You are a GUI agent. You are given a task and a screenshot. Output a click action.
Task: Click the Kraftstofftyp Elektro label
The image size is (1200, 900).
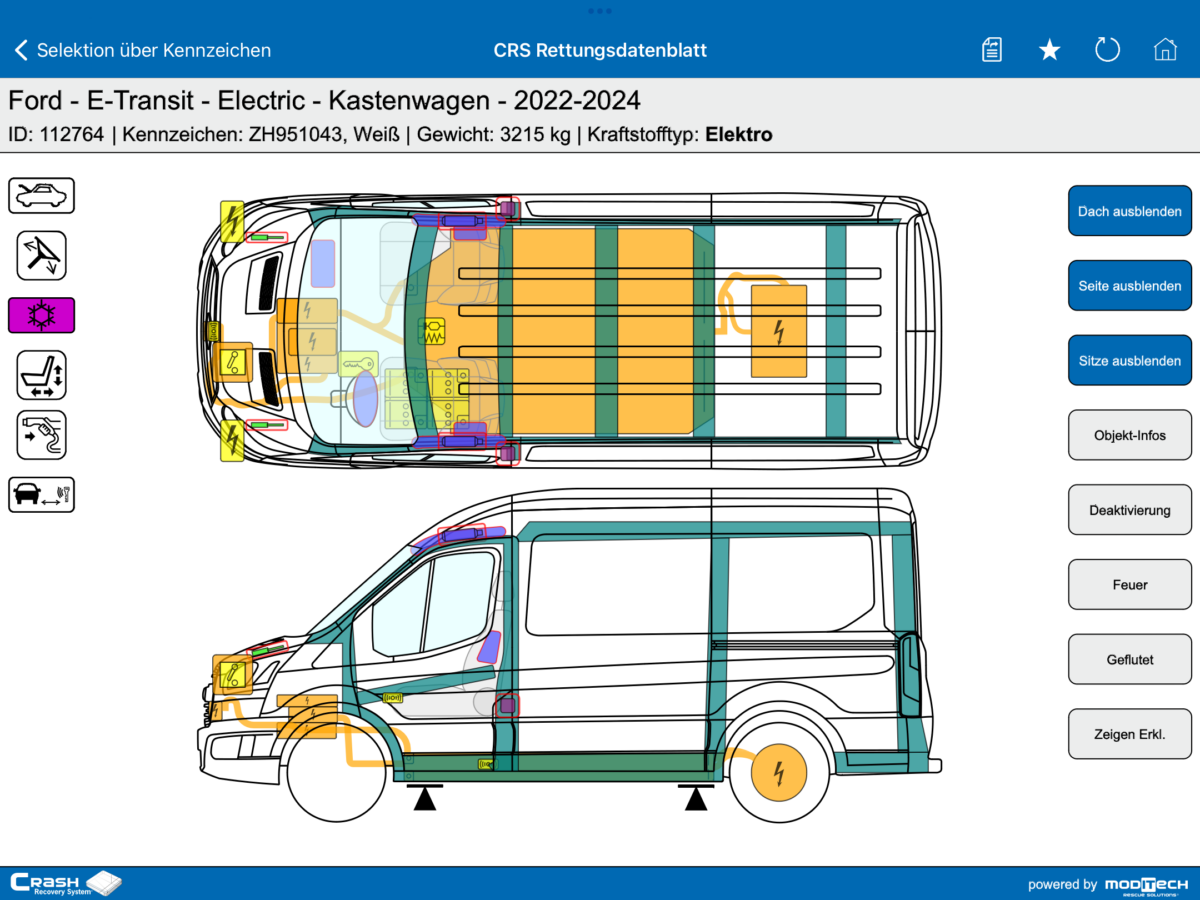(x=680, y=134)
